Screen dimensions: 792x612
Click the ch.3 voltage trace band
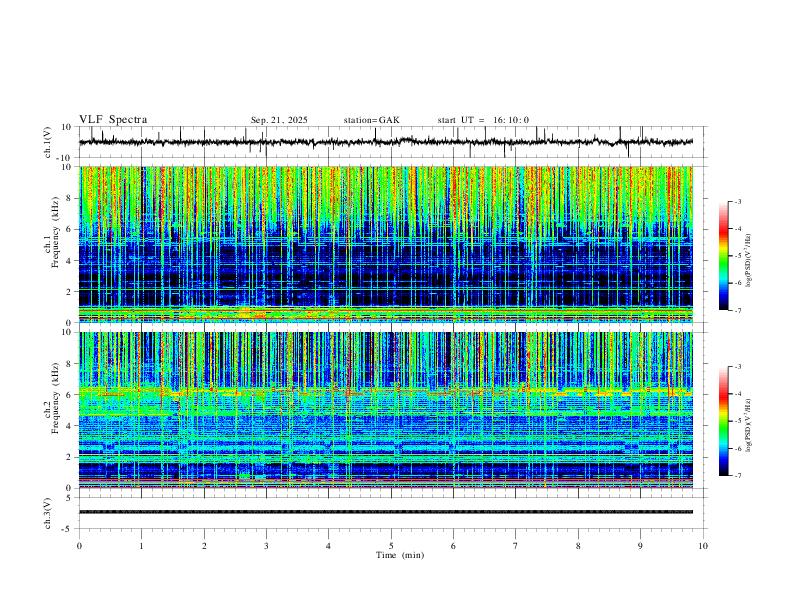tap(385, 512)
